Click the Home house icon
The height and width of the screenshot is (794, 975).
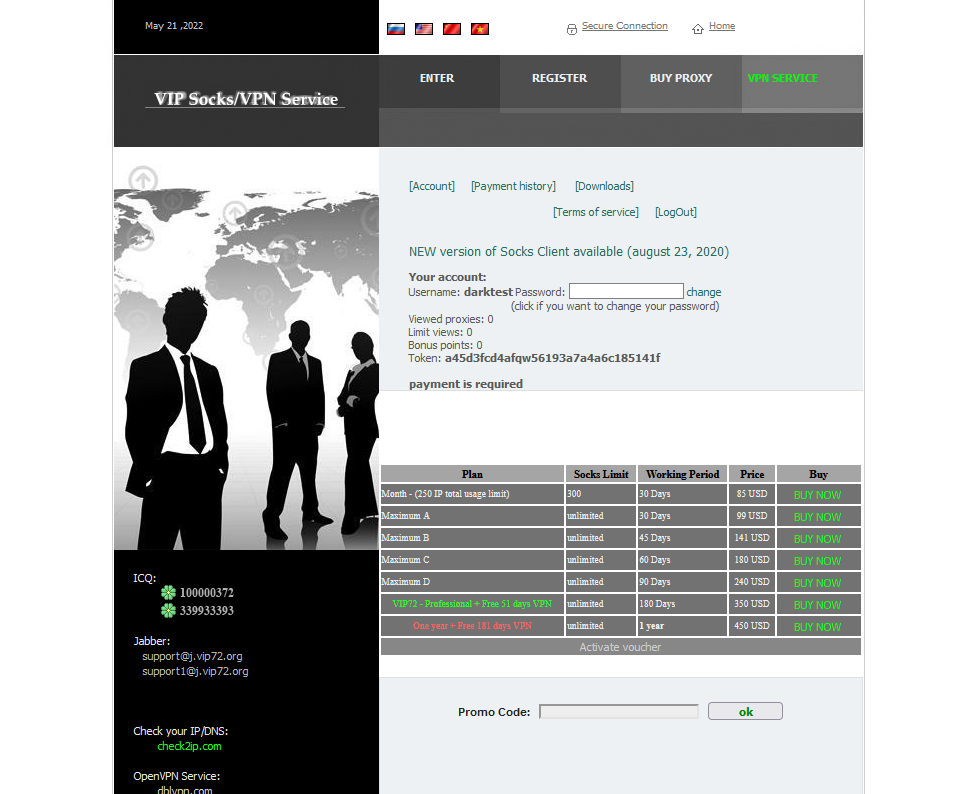(698, 26)
